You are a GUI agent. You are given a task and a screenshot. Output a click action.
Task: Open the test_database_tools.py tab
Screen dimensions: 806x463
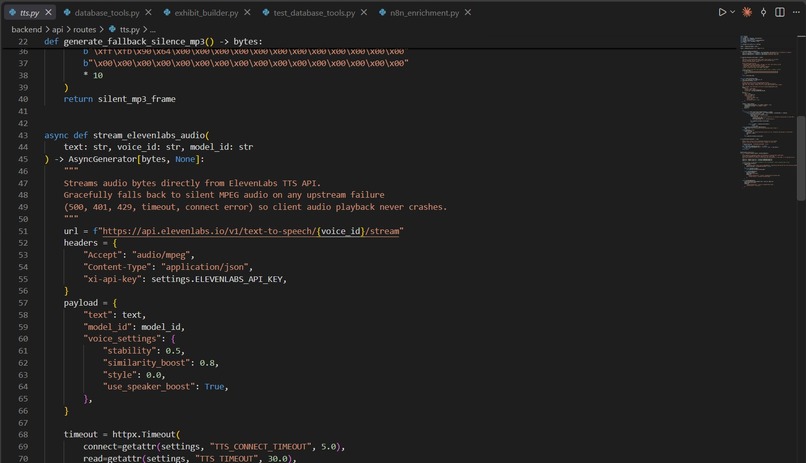(x=314, y=13)
